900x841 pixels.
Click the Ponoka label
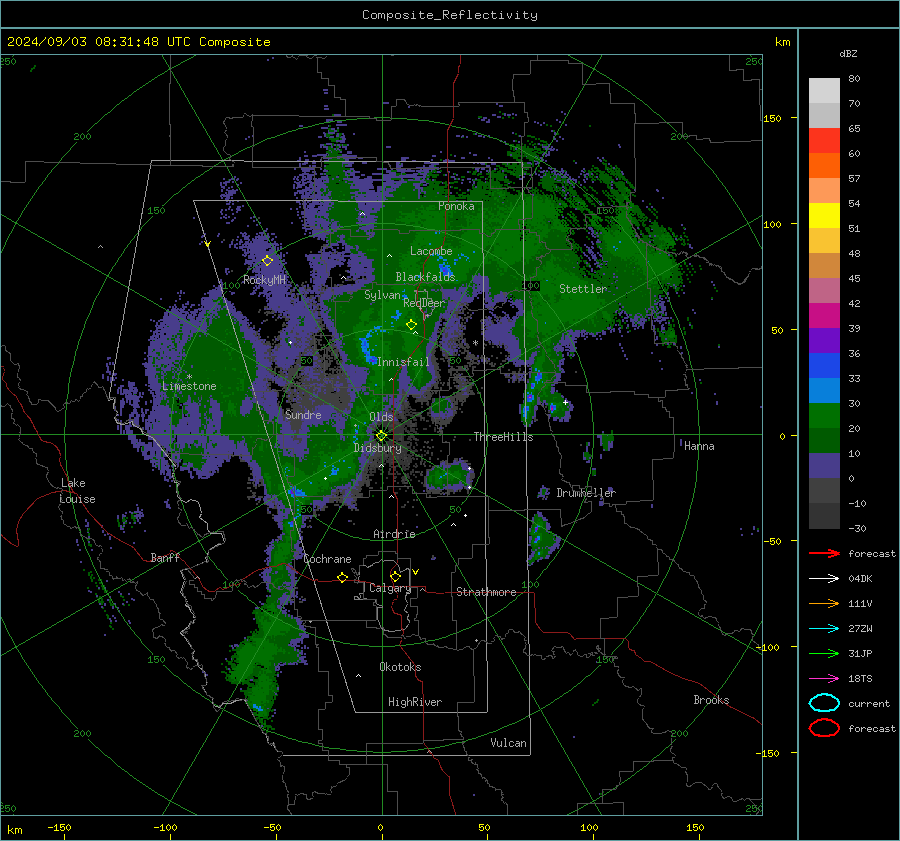456,206
